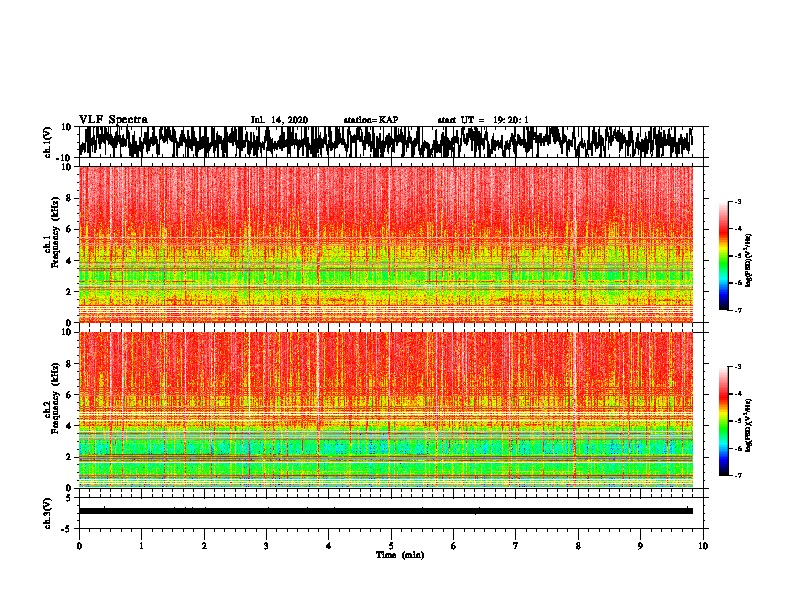Viewport: 792px width, 612px height.
Task: Click time axis tick label "2"
Action: pyautogui.click(x=204, y=546)
